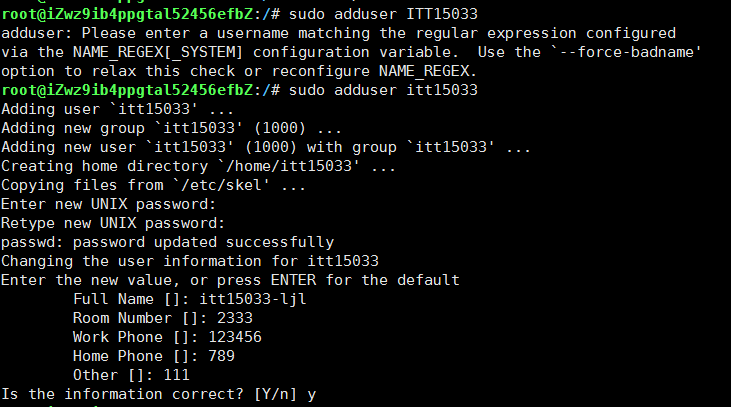Click Home Phone value '789'
The height and width of the screenshot is (407, 731).
click(x=221, y=356)
